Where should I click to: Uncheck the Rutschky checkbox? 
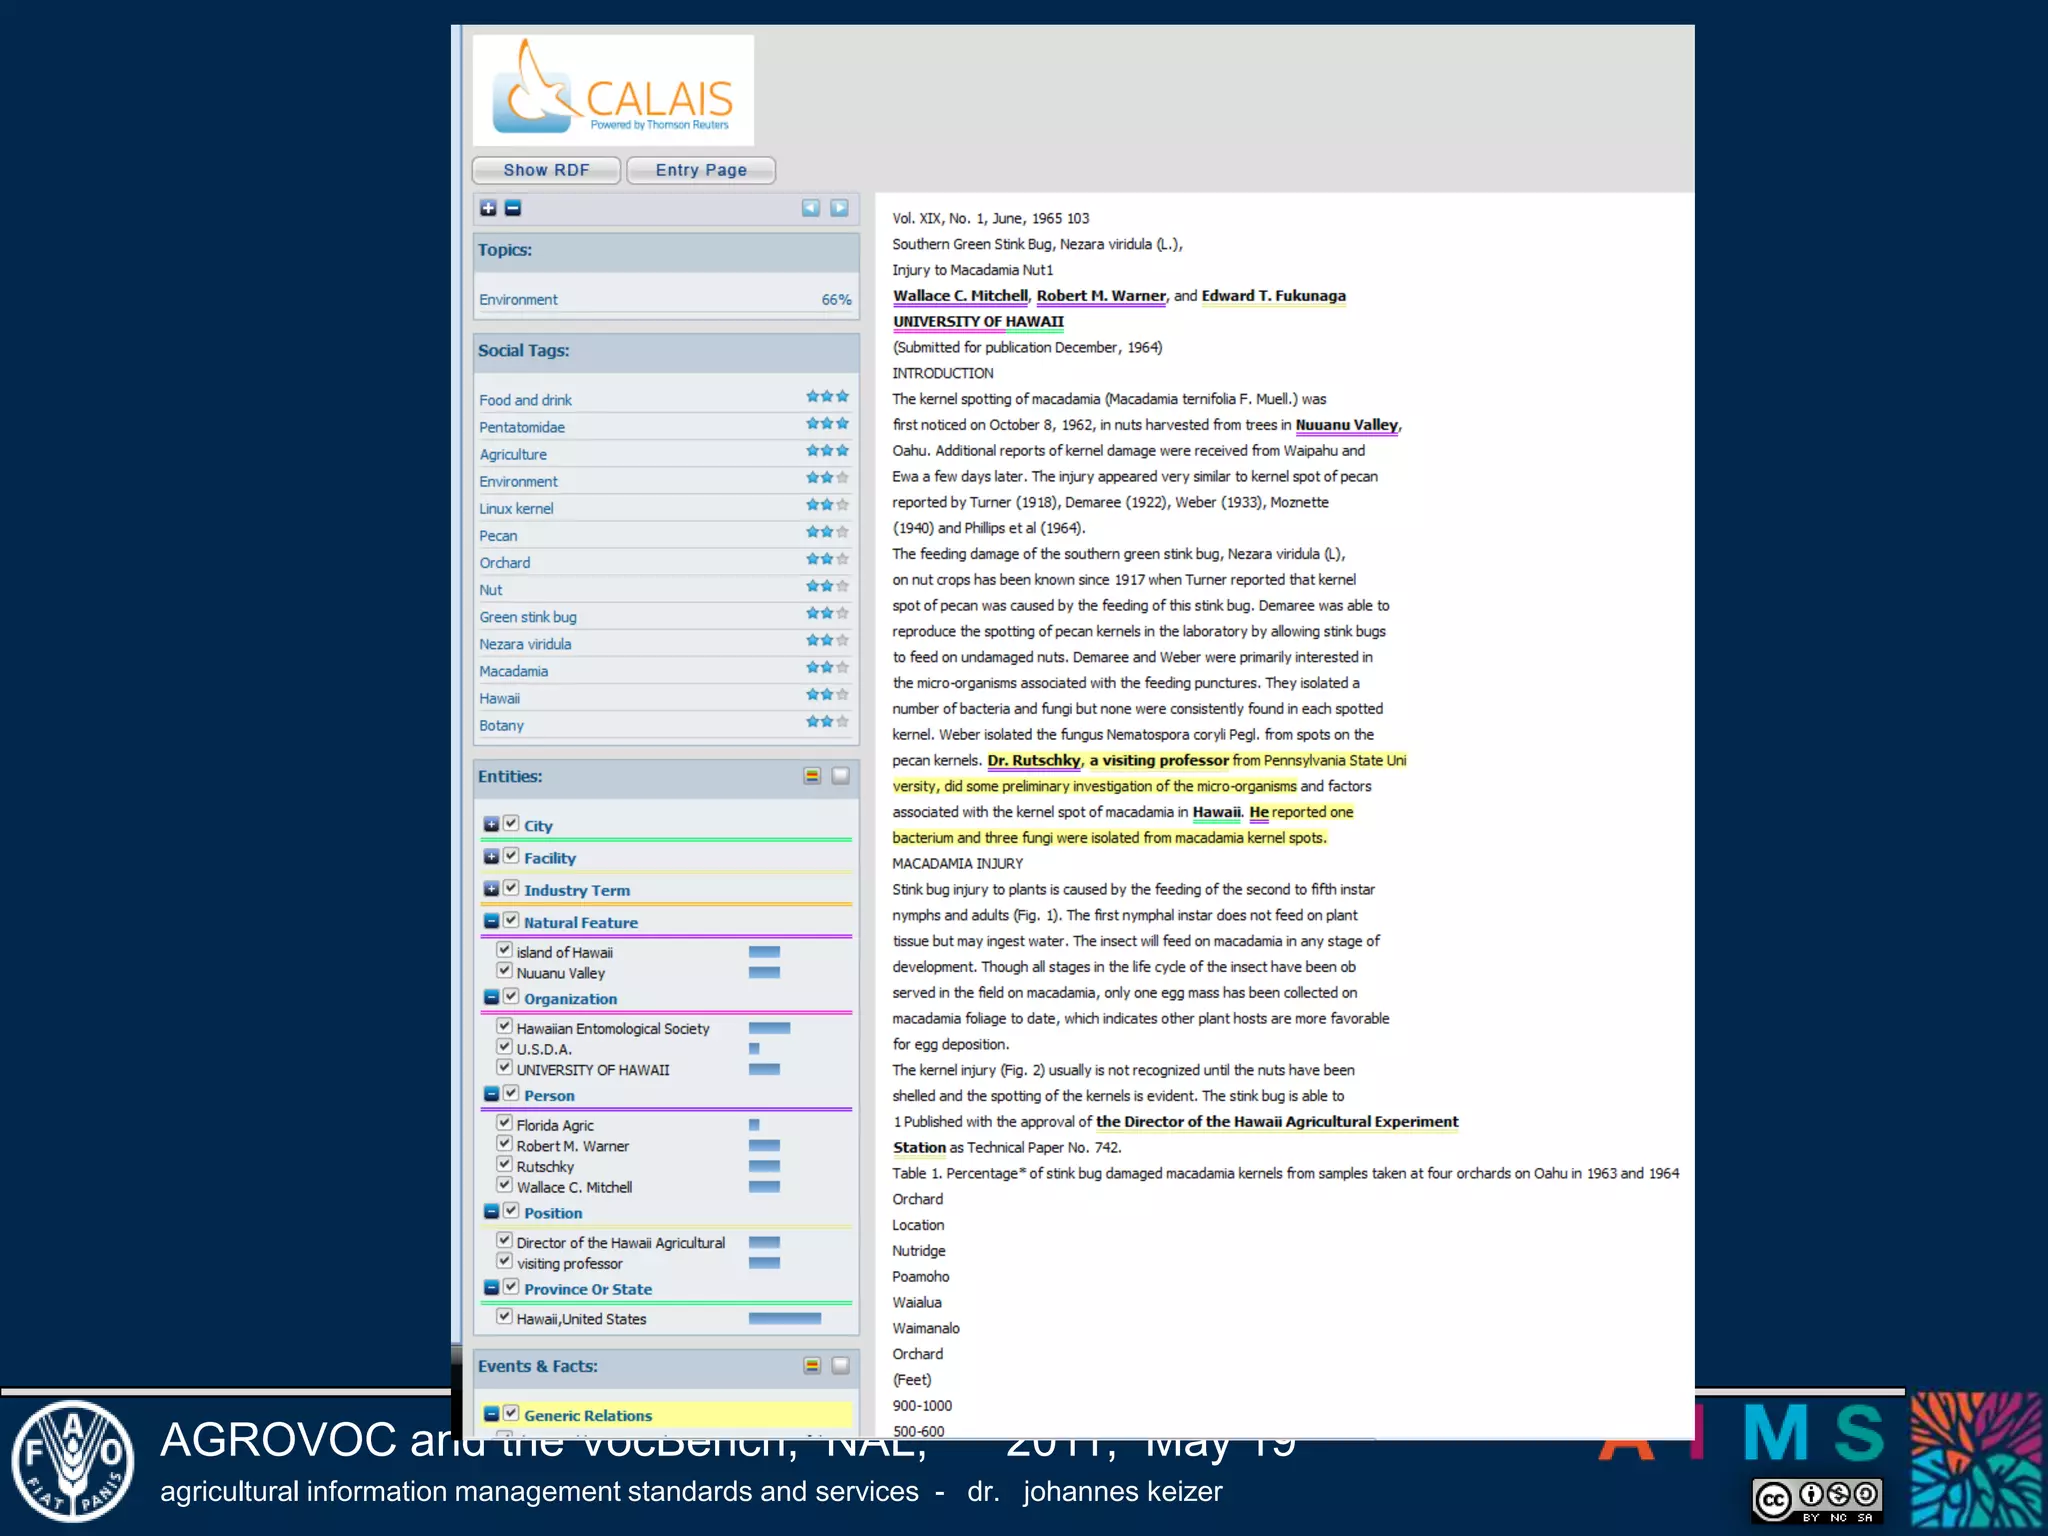505,1164
